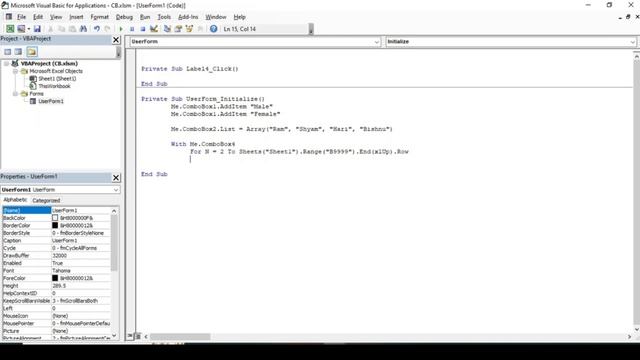Click the Redo arrow icon in the toolbar
Image resolution: width=640 pixels, height=360 pixels.
click(x=107, y=29)
